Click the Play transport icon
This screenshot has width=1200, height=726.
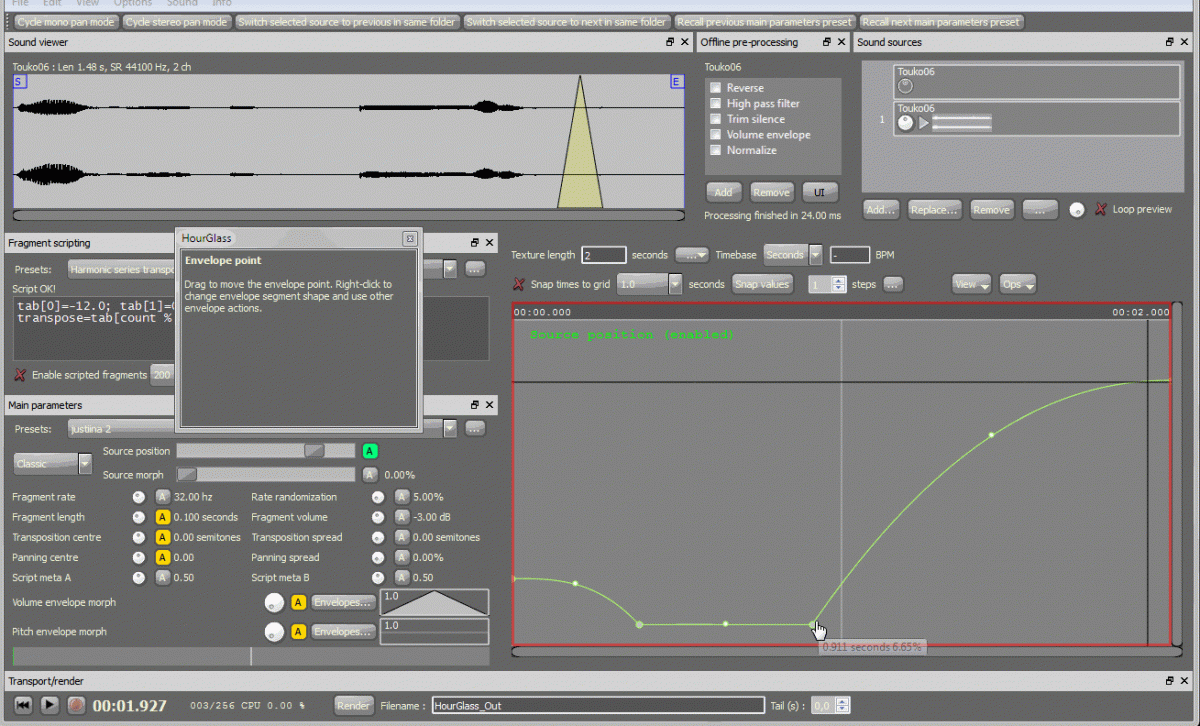click(50, 705)
